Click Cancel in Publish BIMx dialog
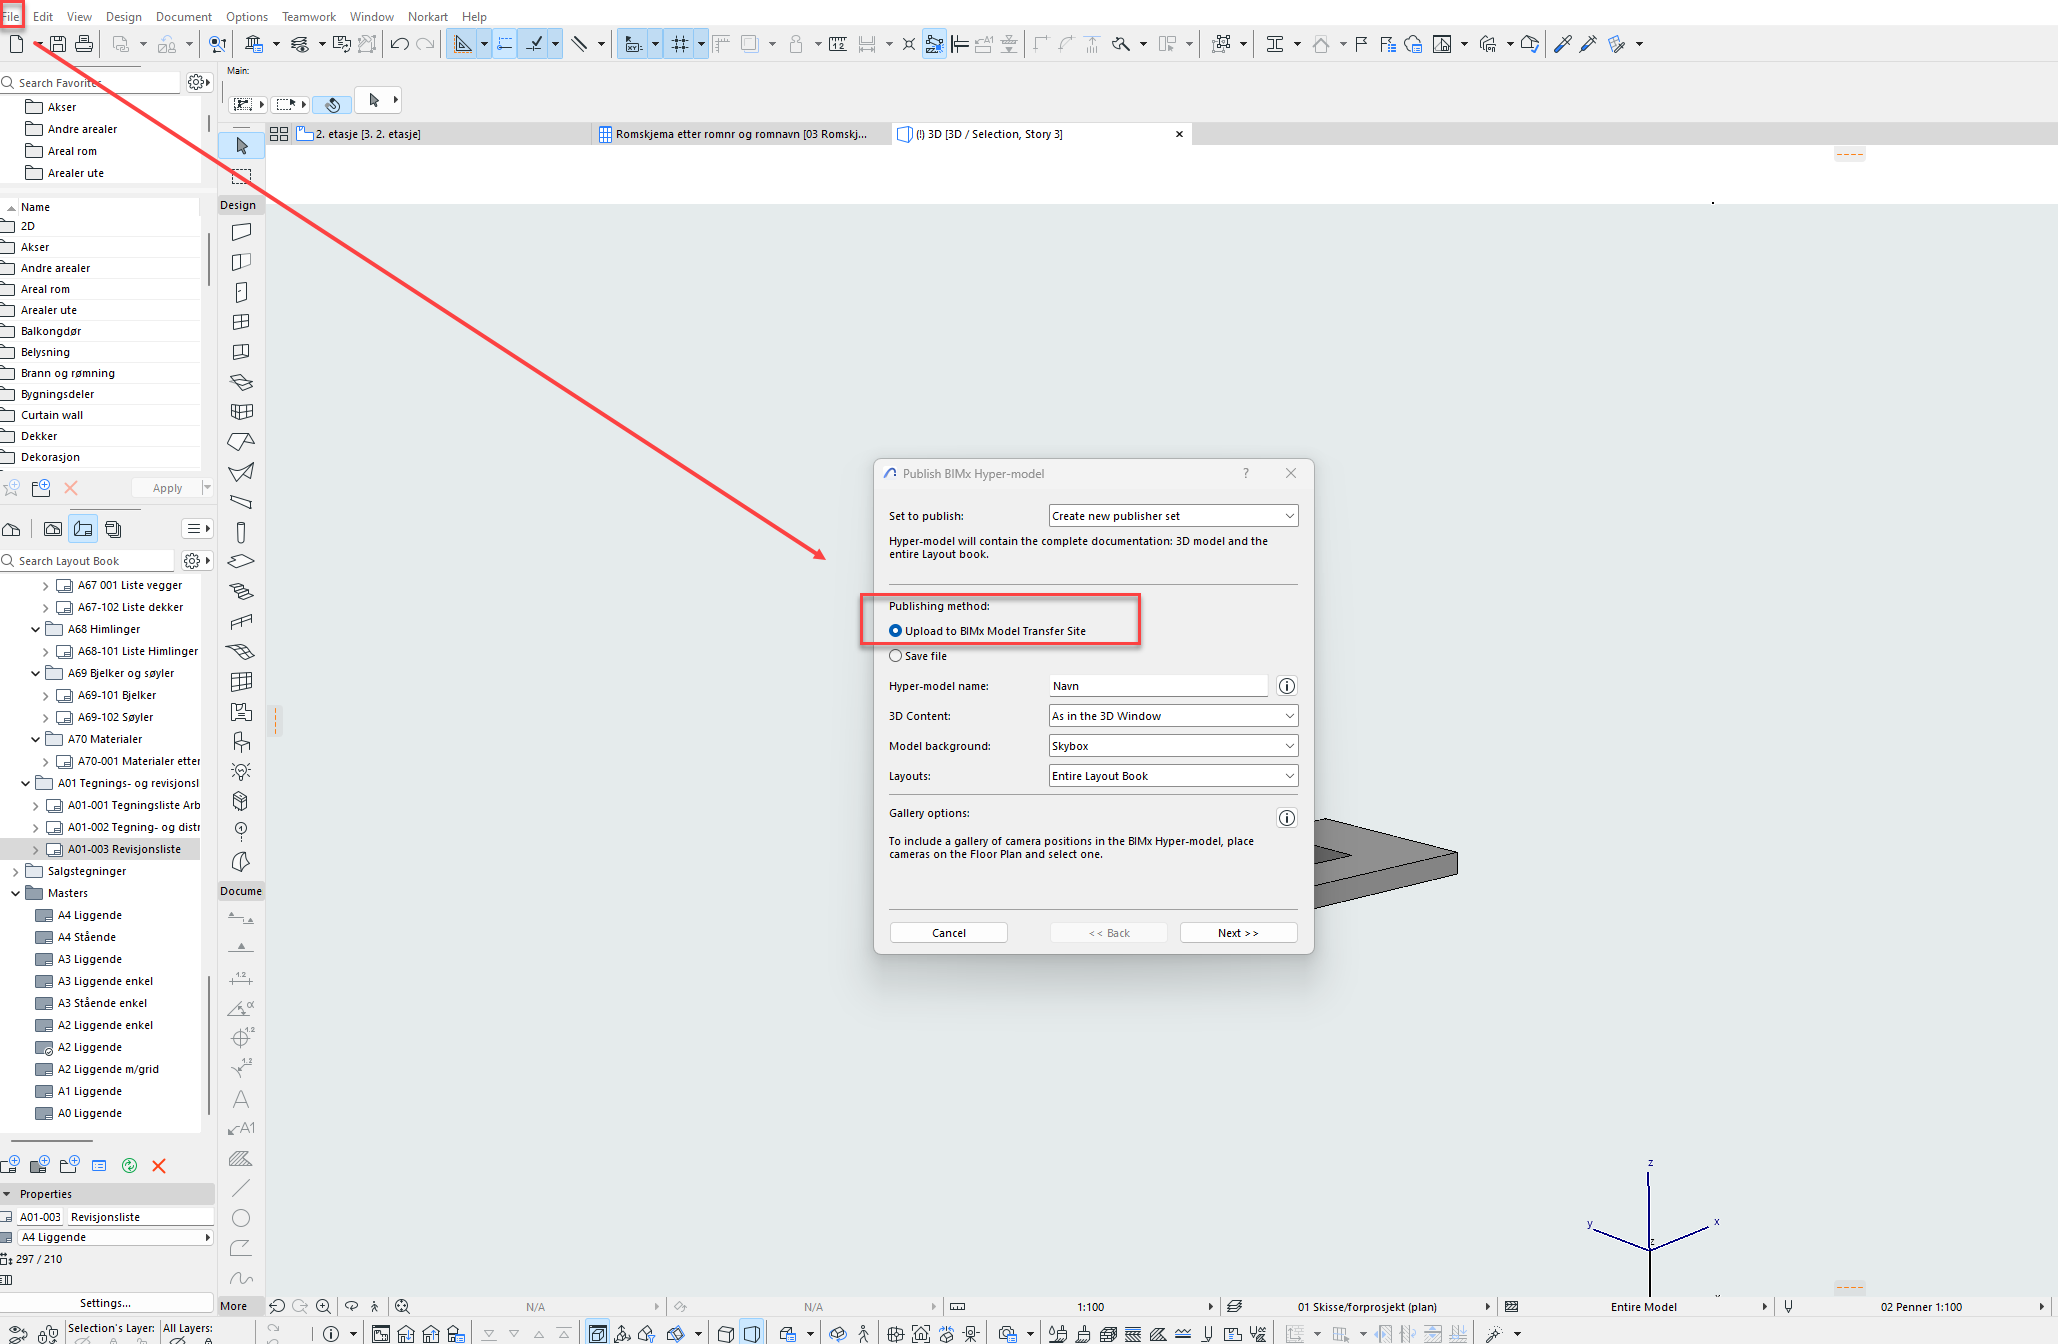Viewport: 2058px width, 1344px height. [948, 933]
